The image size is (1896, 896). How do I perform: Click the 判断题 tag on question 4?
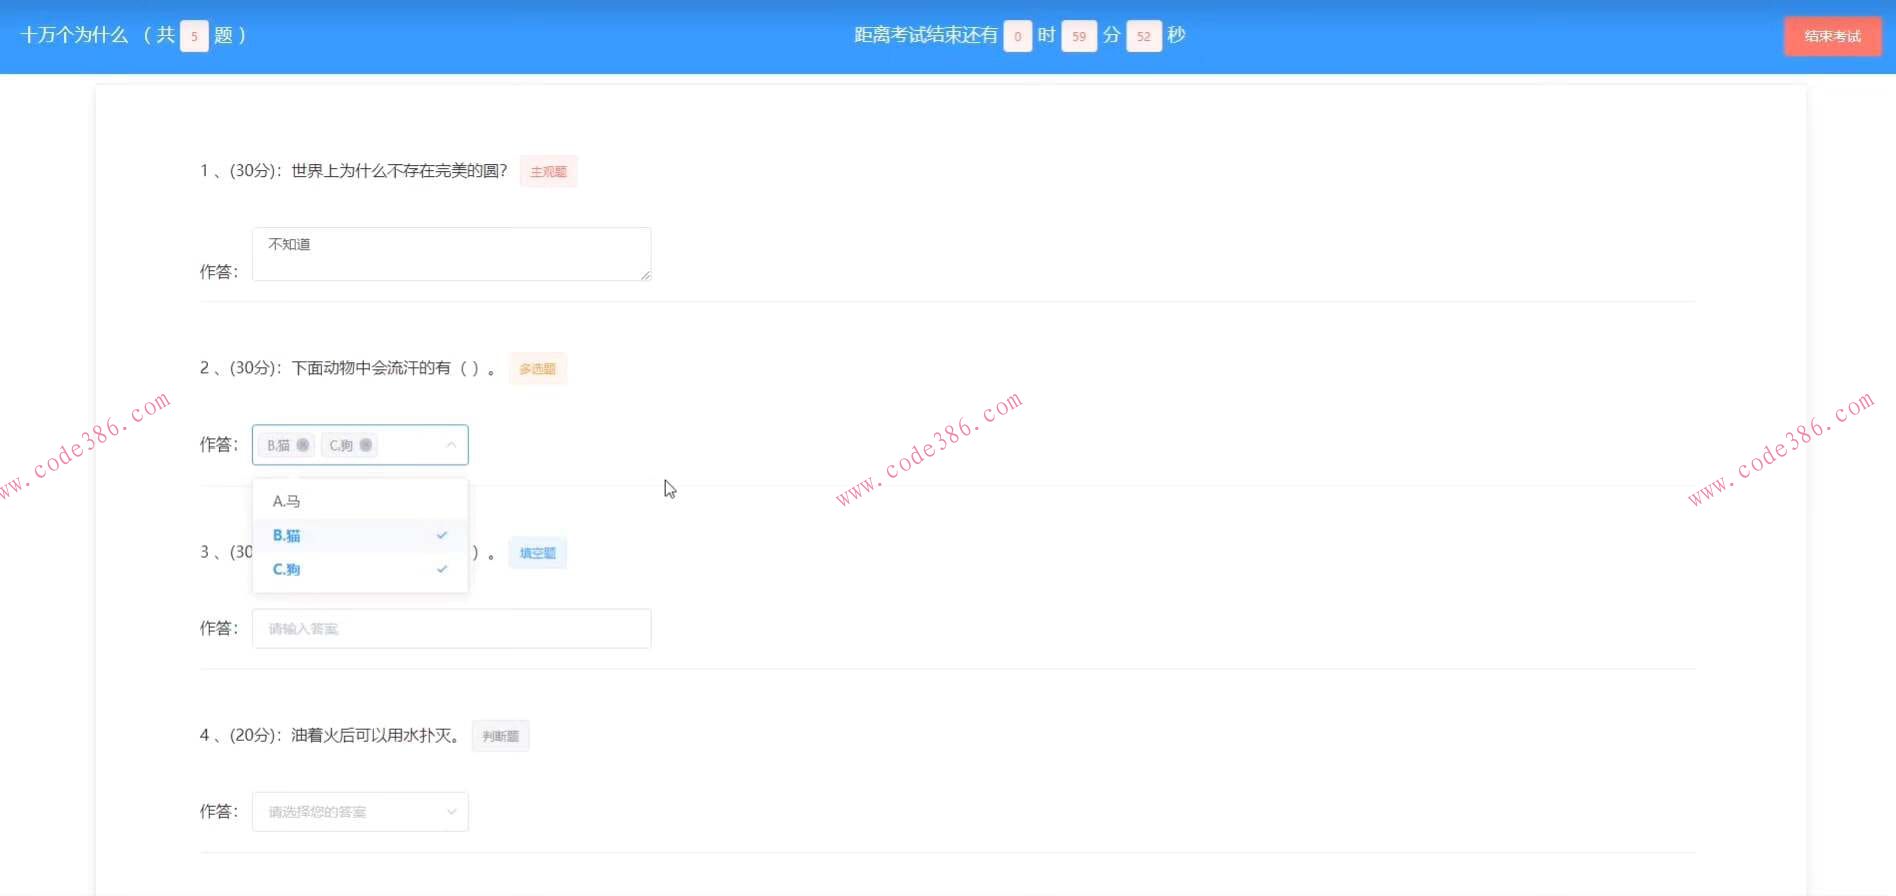coord(500,736)
